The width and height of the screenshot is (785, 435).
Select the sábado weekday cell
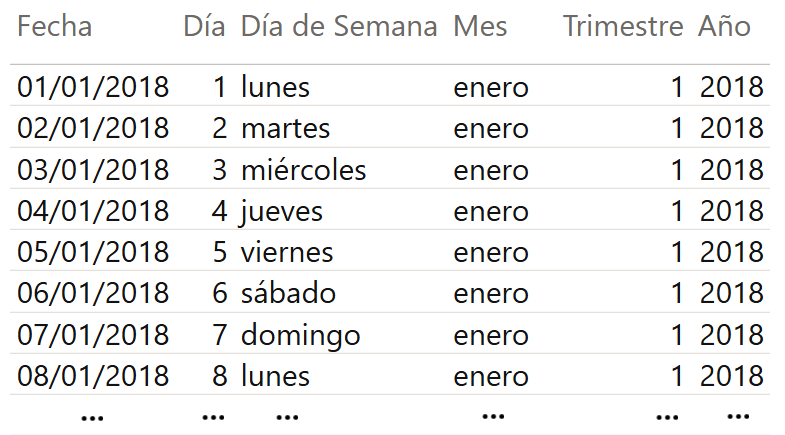(x=288, y=294)
